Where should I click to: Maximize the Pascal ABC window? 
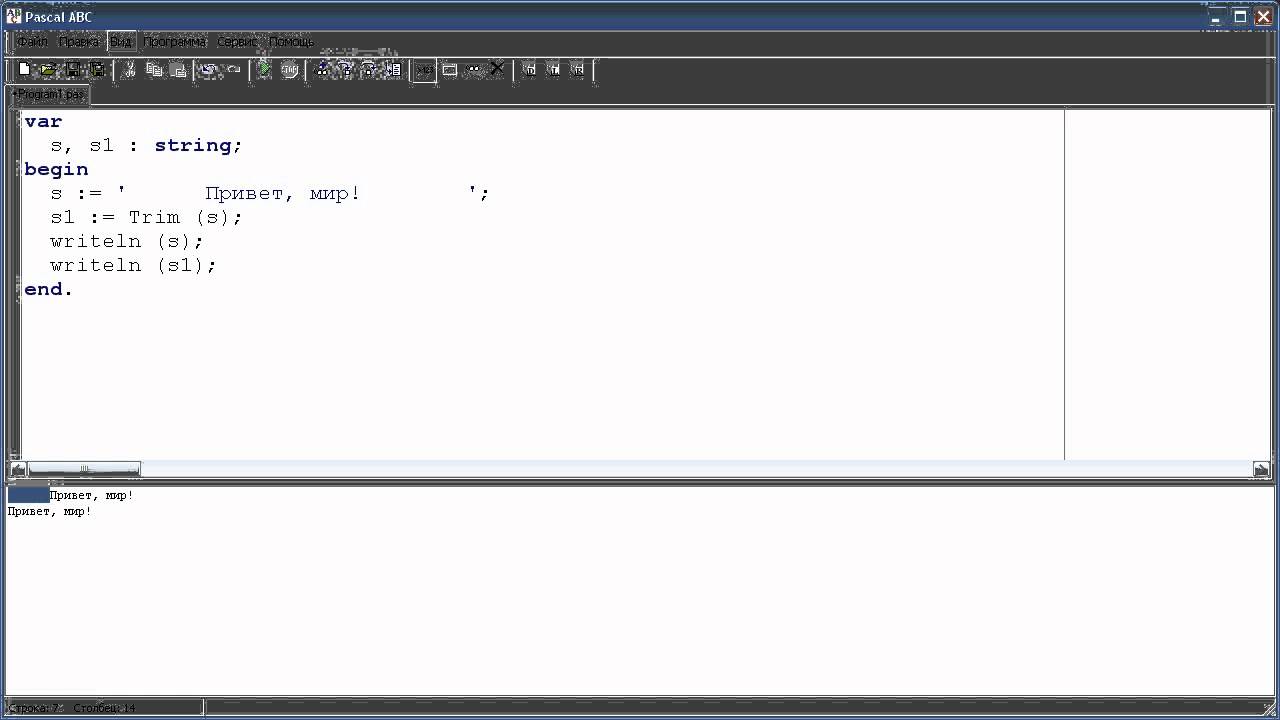(x=1240, y=16)
